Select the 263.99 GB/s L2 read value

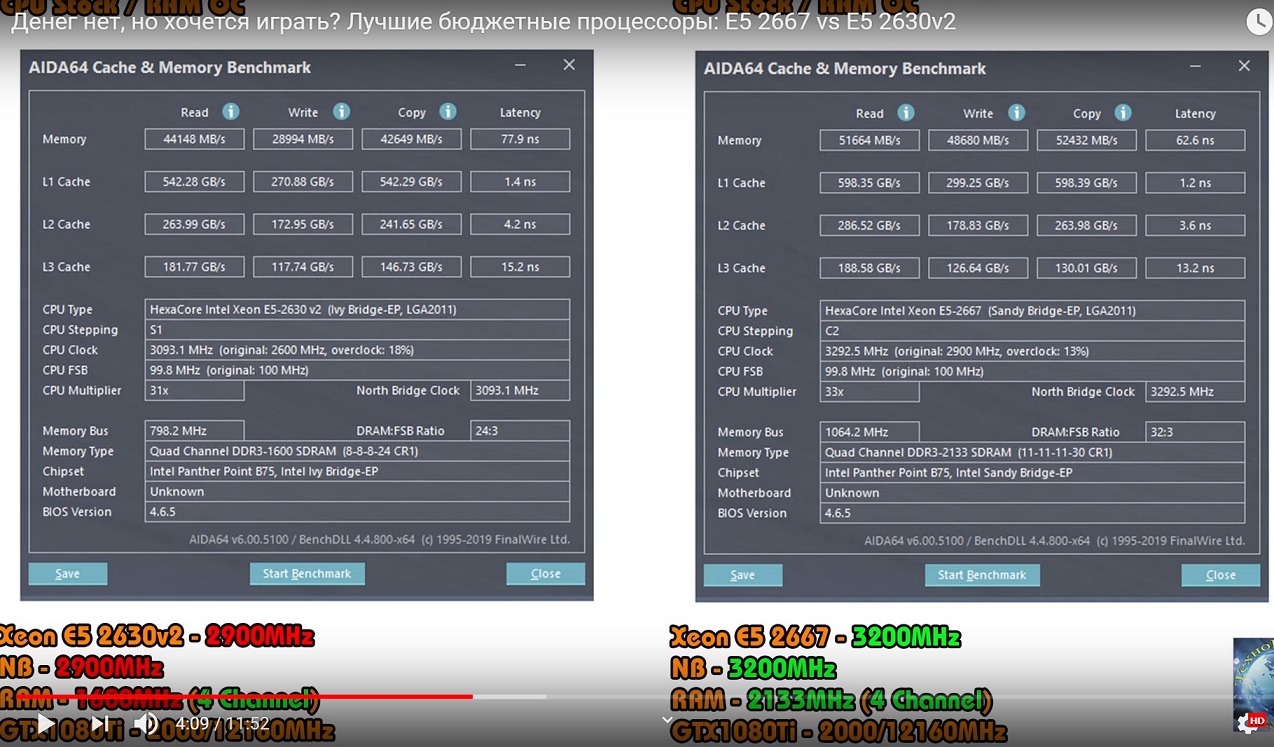195,224
